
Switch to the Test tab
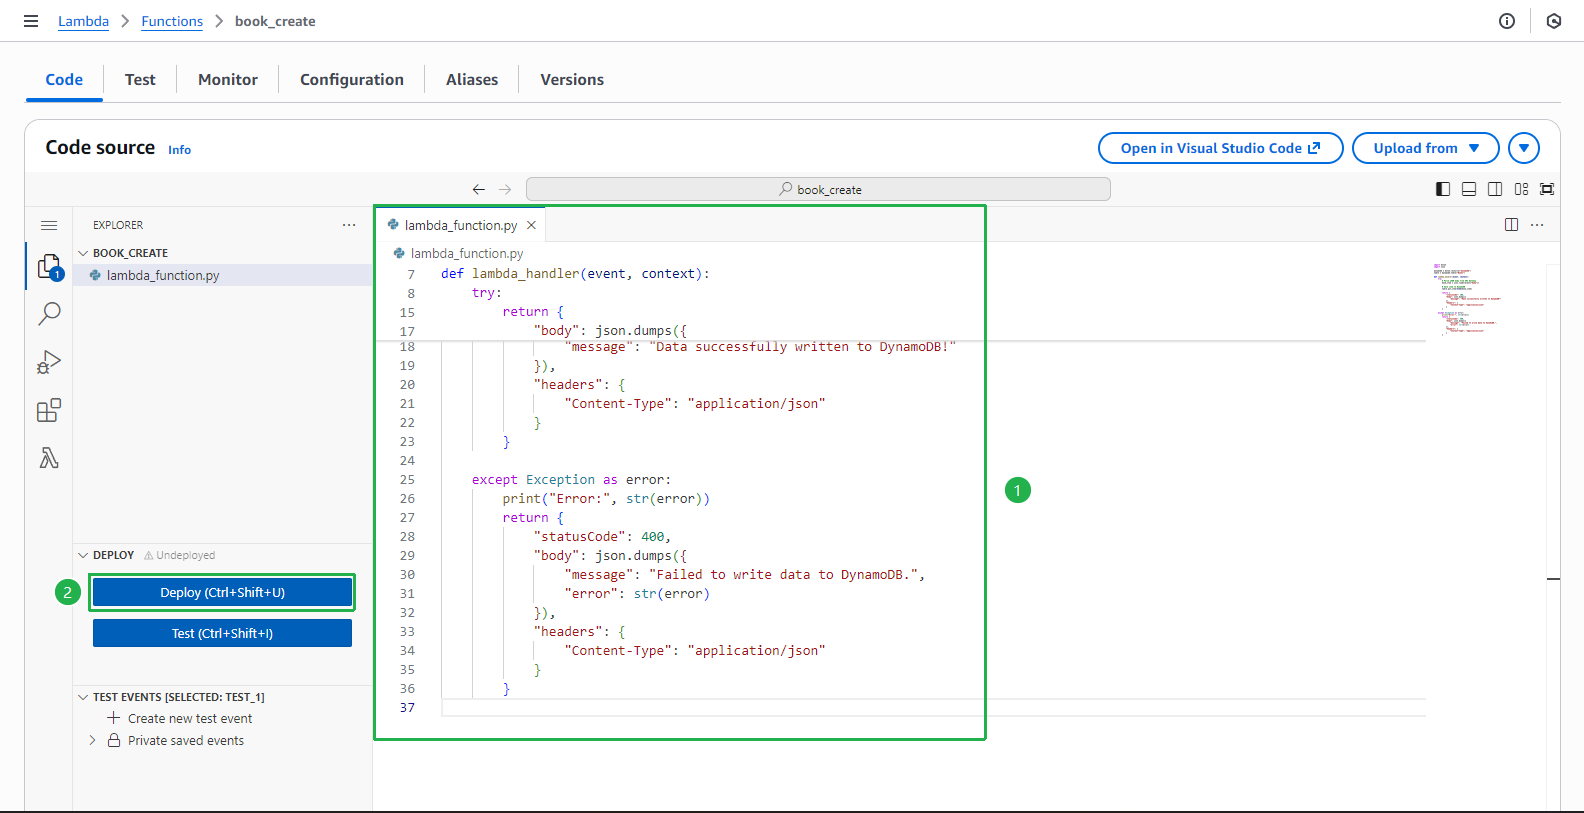(140, 80)
